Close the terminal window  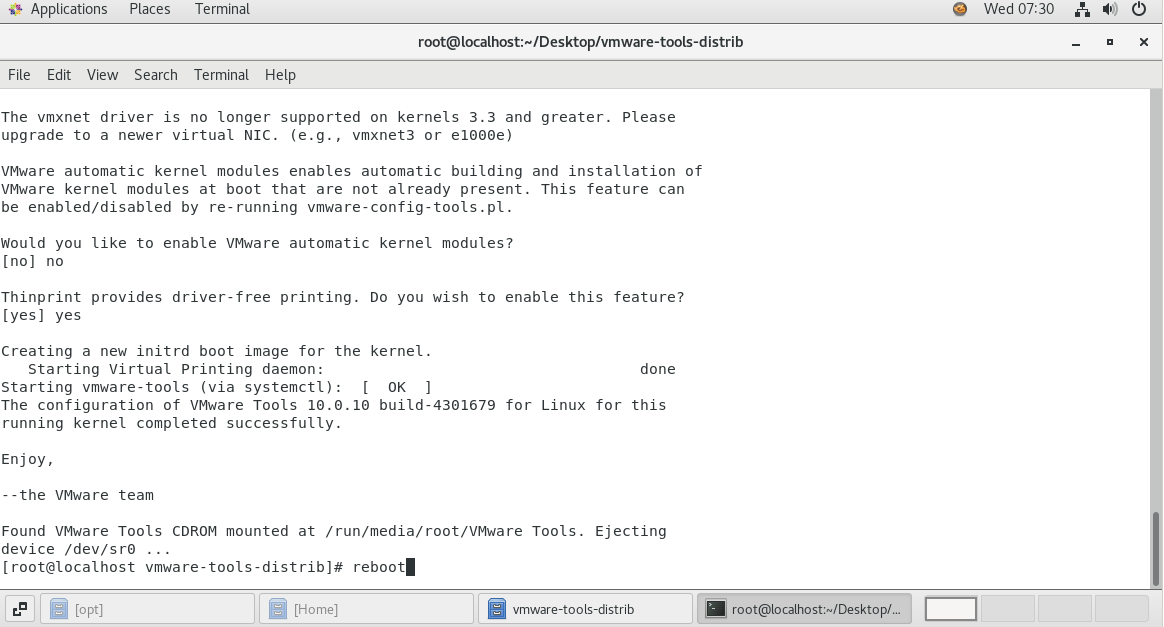pyautogui.click(x=1144, y=42)
